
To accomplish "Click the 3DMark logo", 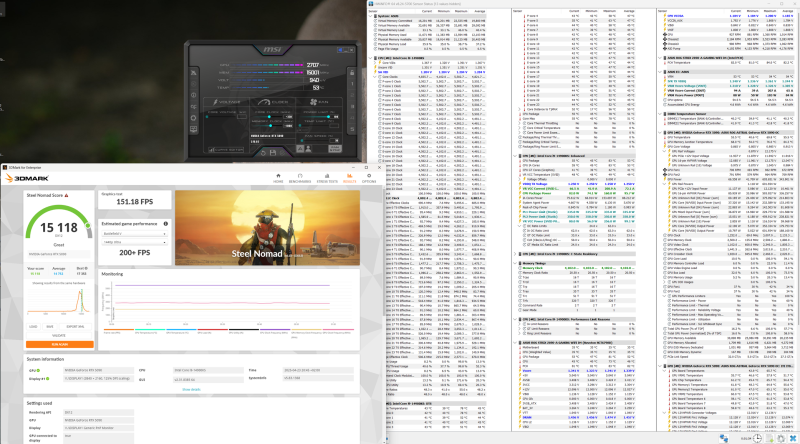I will click(27, 178).
